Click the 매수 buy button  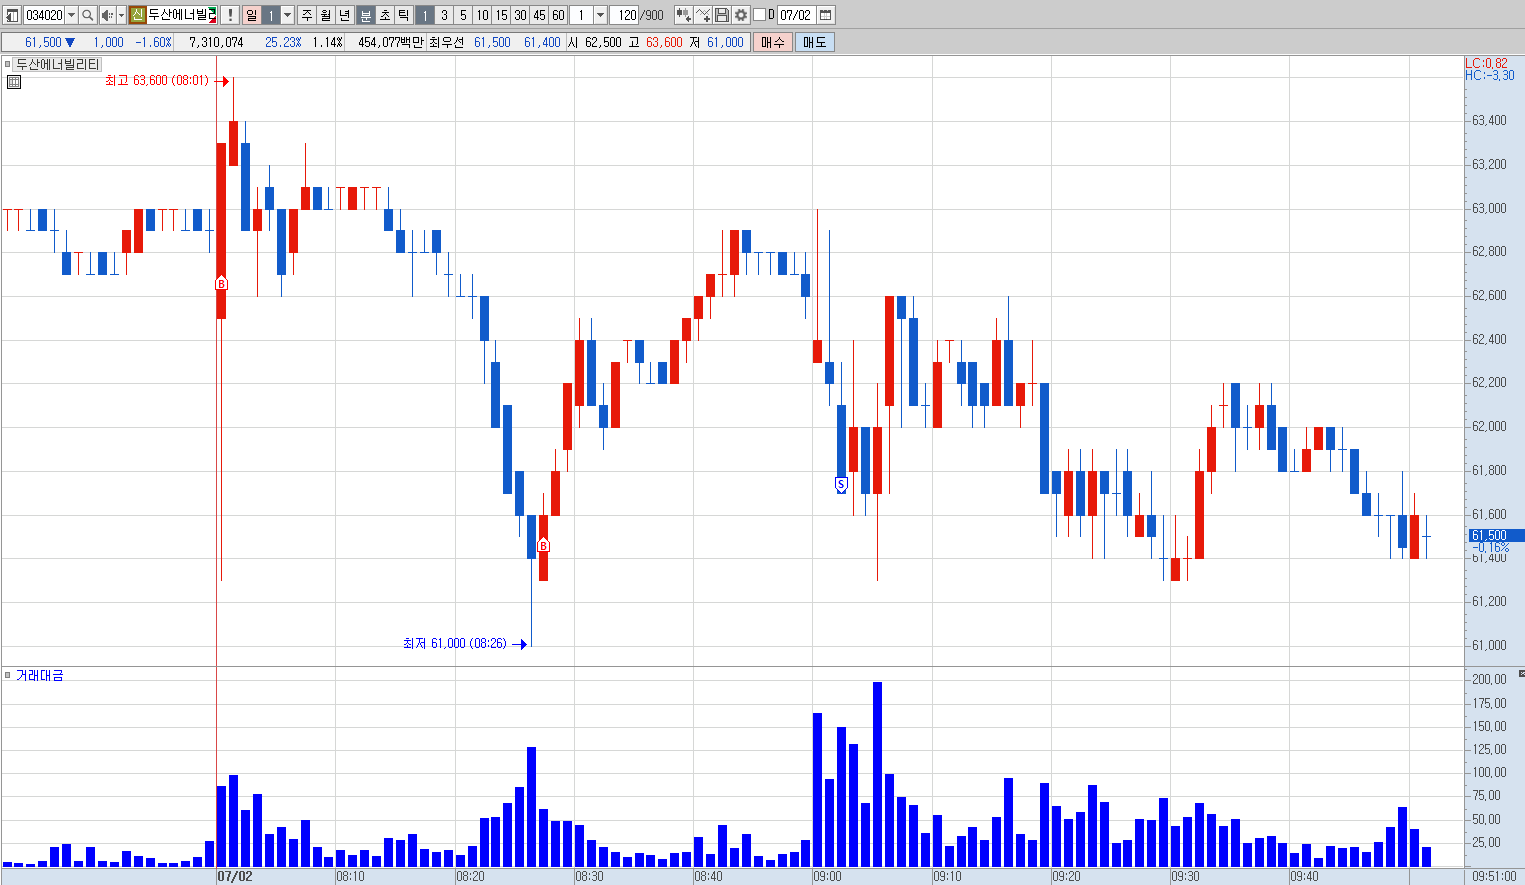tap(773, 42)
